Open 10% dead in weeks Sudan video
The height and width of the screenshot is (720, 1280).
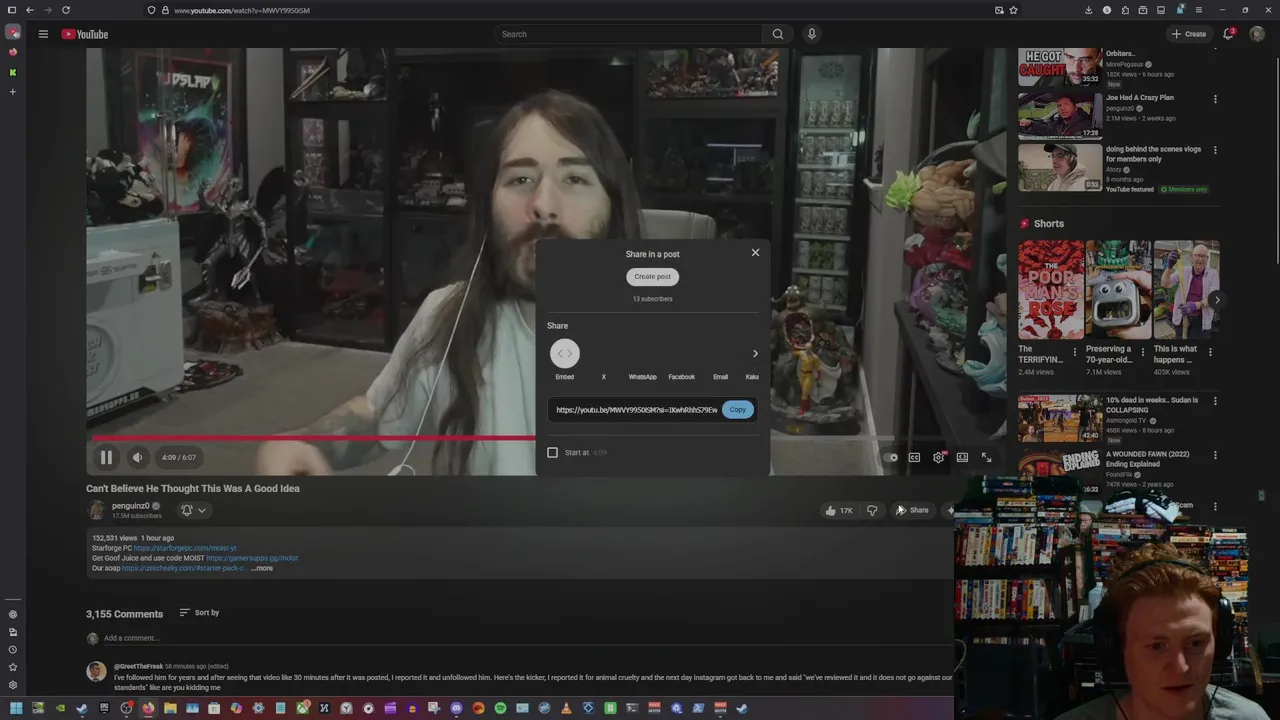coord(1060,418)
